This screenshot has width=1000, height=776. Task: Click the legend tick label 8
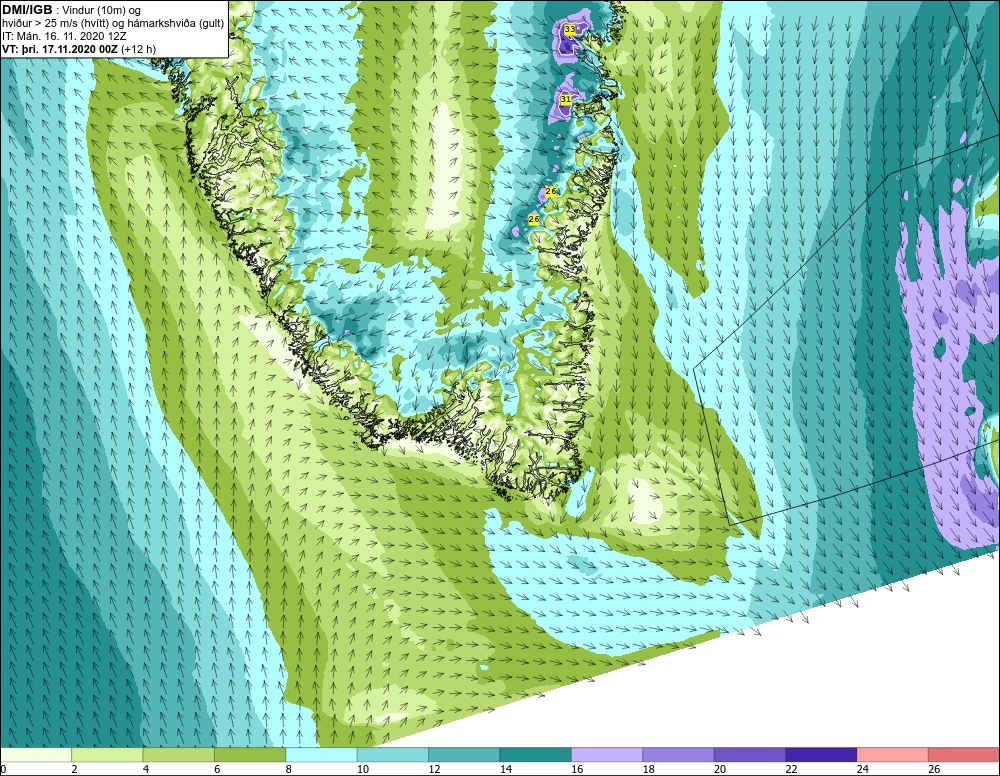289,769
